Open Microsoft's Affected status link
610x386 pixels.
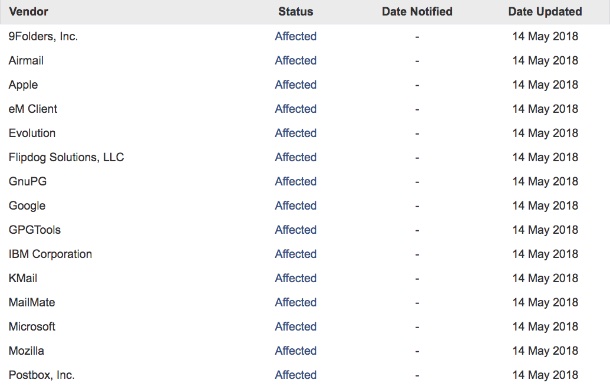[296, 326]
